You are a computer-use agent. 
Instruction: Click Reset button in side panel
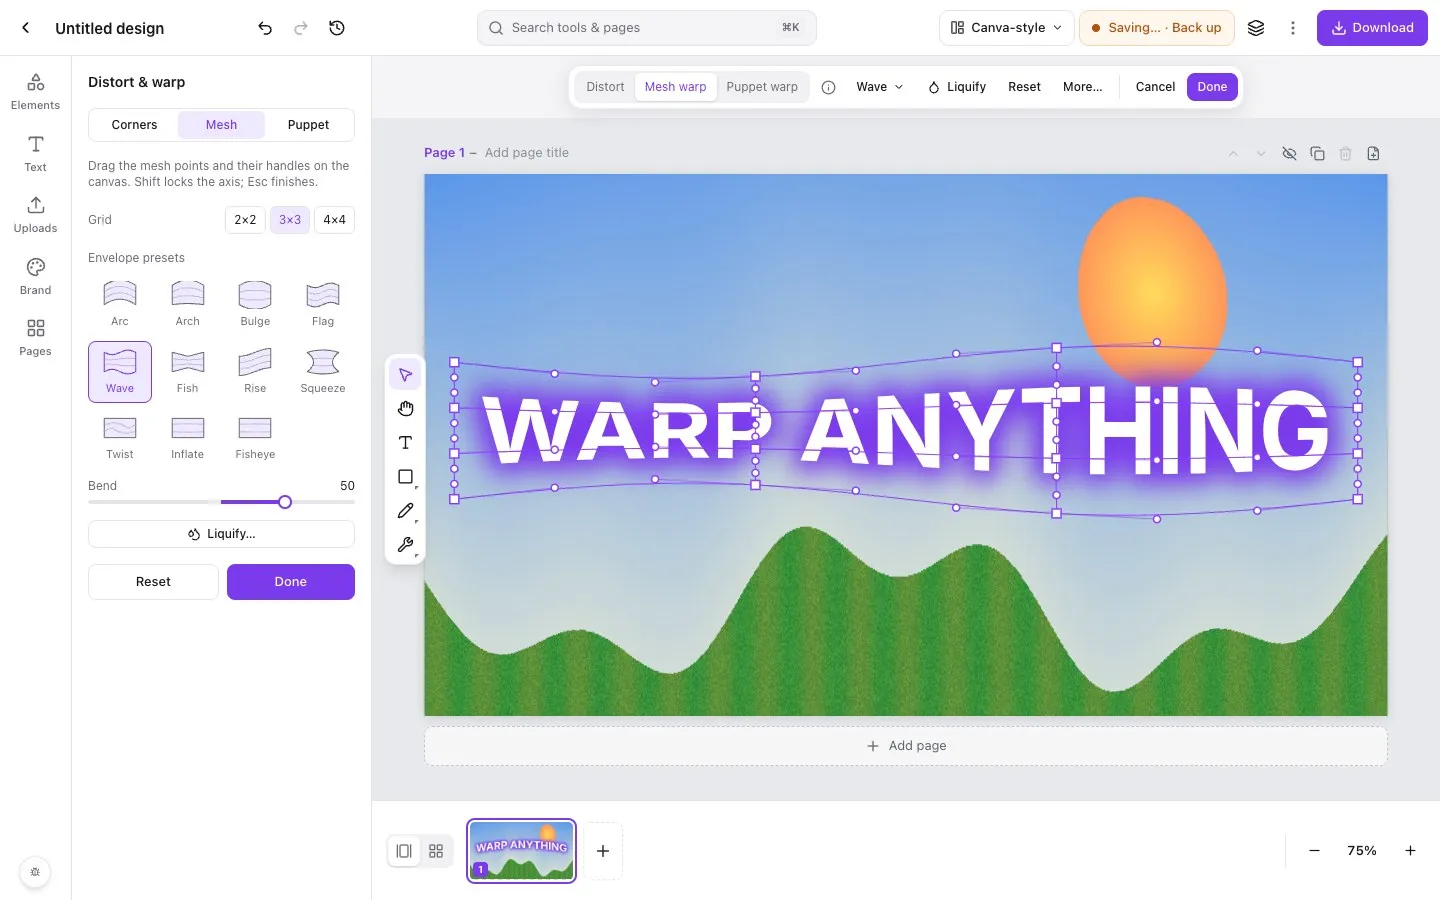coord(153,582)
